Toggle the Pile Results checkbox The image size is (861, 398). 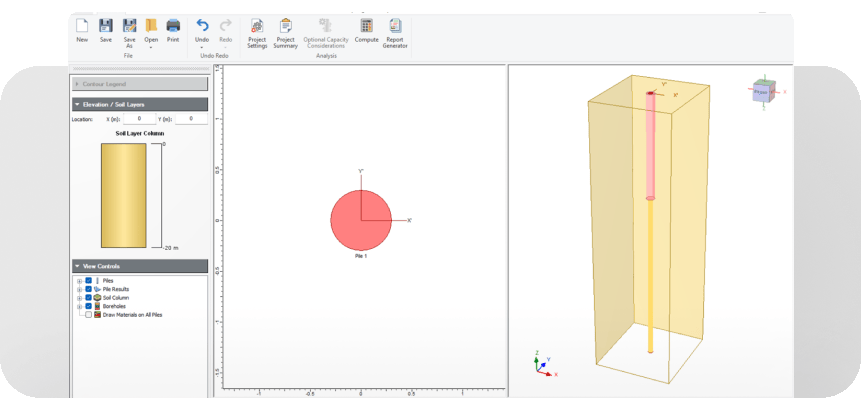click(88, 289)
